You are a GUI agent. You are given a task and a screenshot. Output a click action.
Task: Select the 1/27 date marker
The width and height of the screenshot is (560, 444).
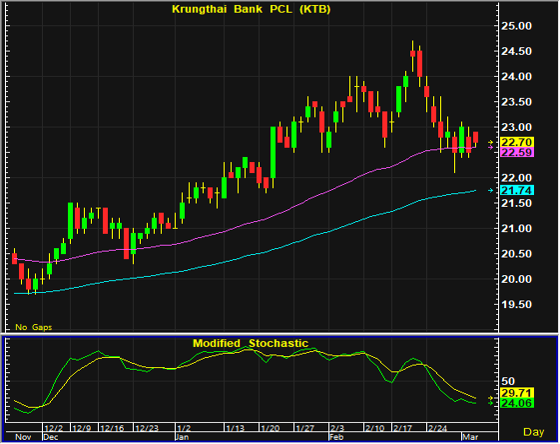[x=305, y=428]
